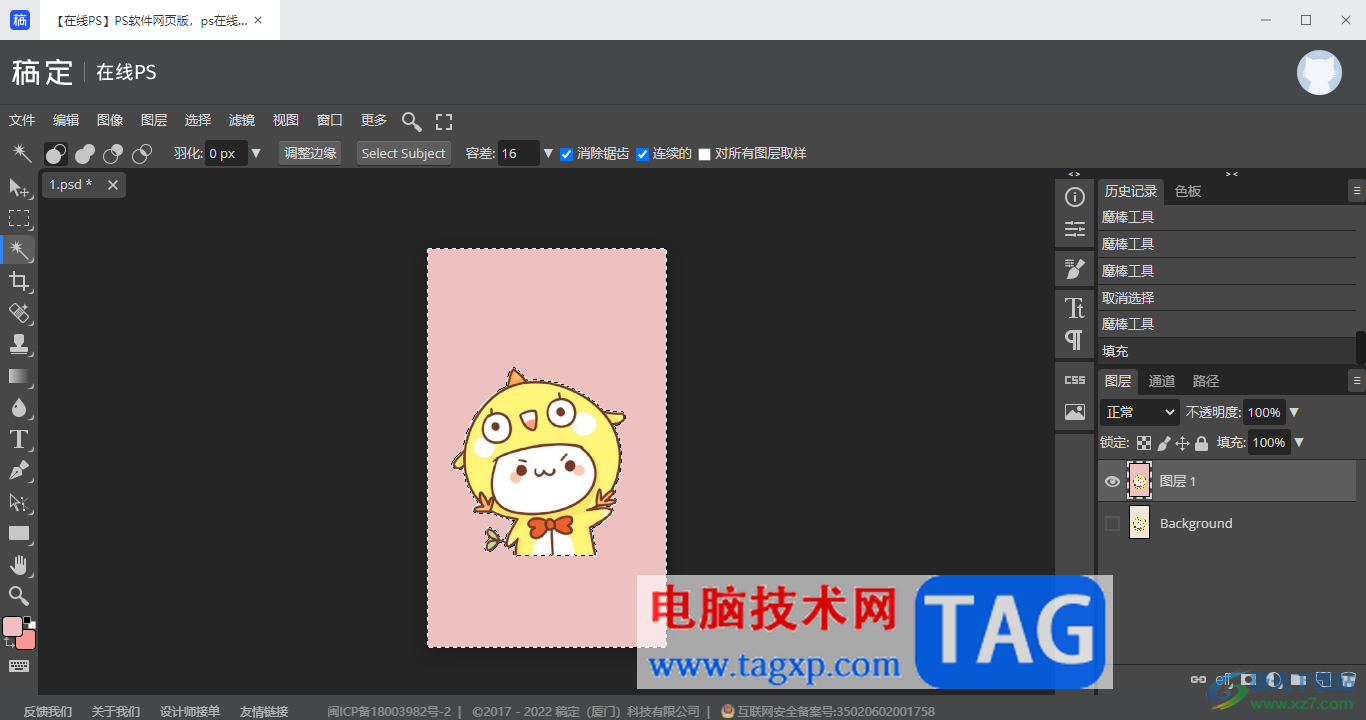1366x720 pixels.
Task: Switch to the 通道 tab
Action: click(1162, 381)
